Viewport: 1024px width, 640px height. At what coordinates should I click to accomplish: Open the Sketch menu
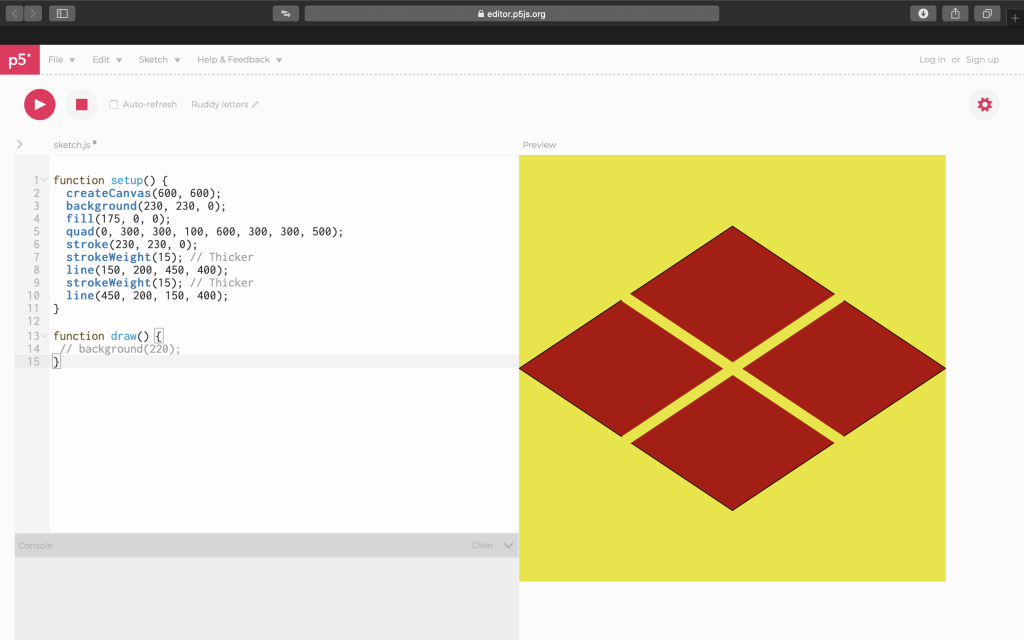point(159,59)
